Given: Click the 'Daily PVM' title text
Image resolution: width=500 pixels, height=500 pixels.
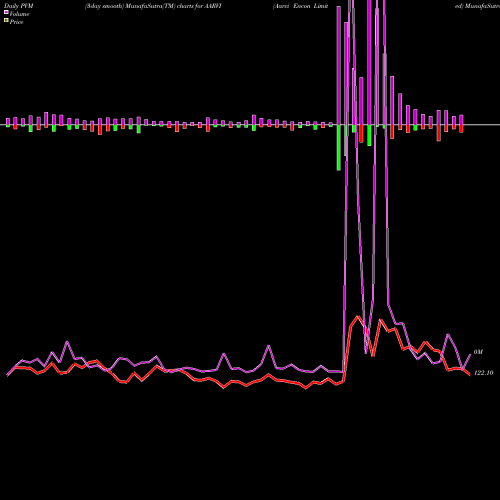Looking at the screenshot, I should point(19,6).
